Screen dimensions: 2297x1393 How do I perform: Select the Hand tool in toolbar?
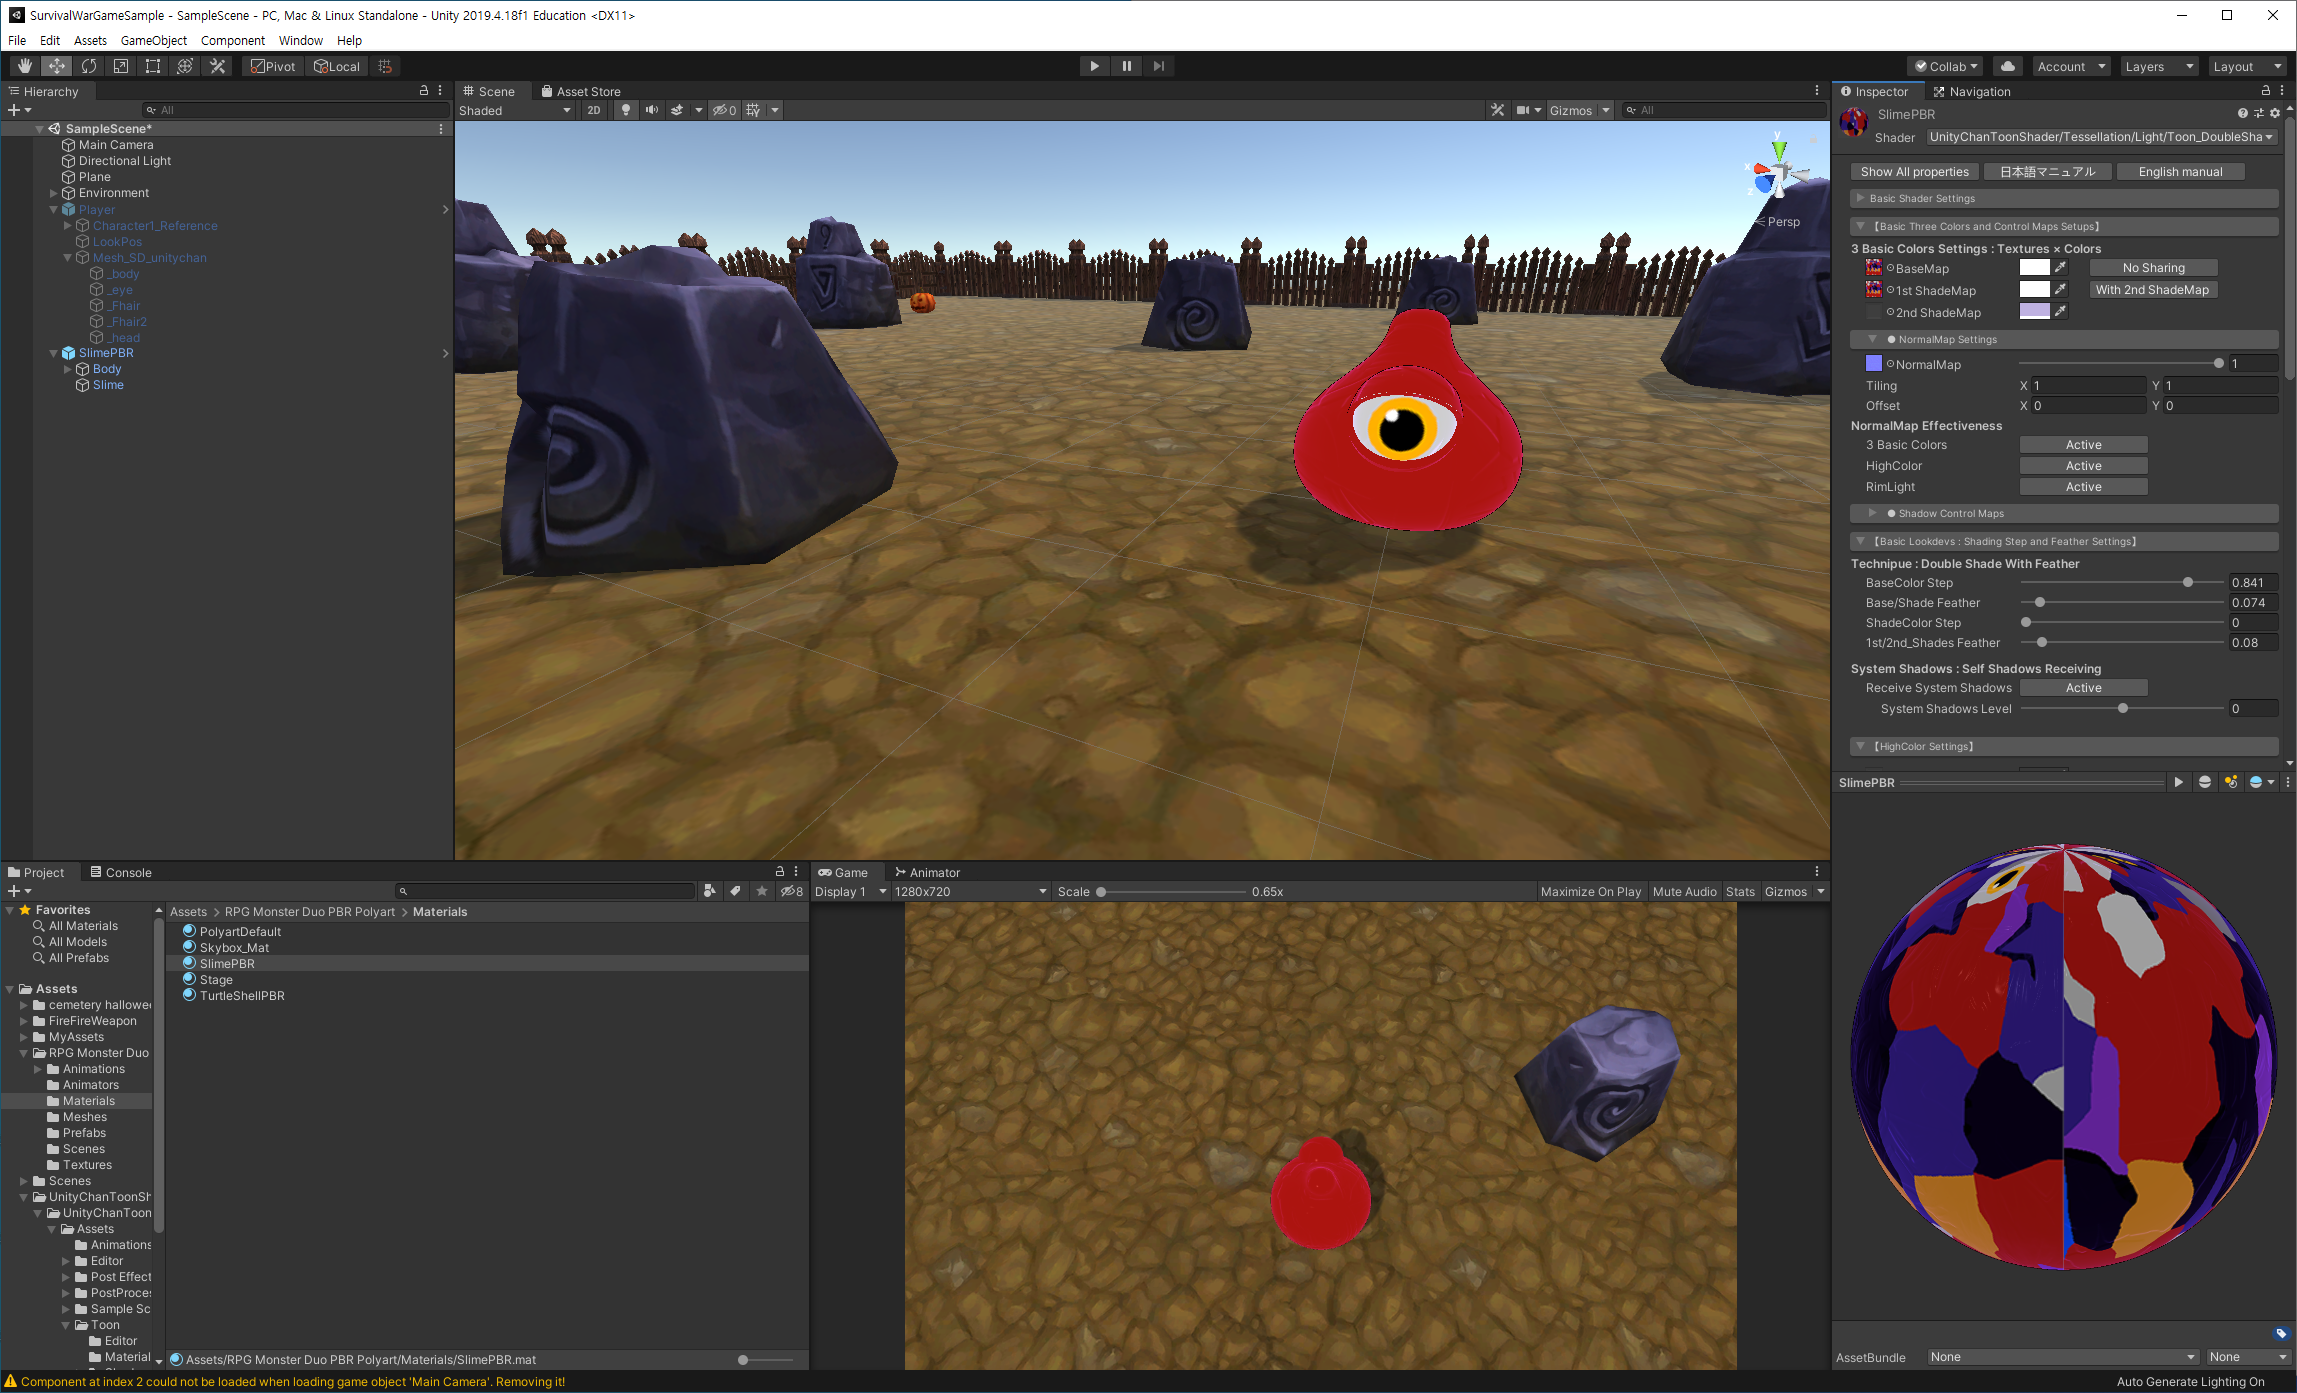[x=24, y=66]
